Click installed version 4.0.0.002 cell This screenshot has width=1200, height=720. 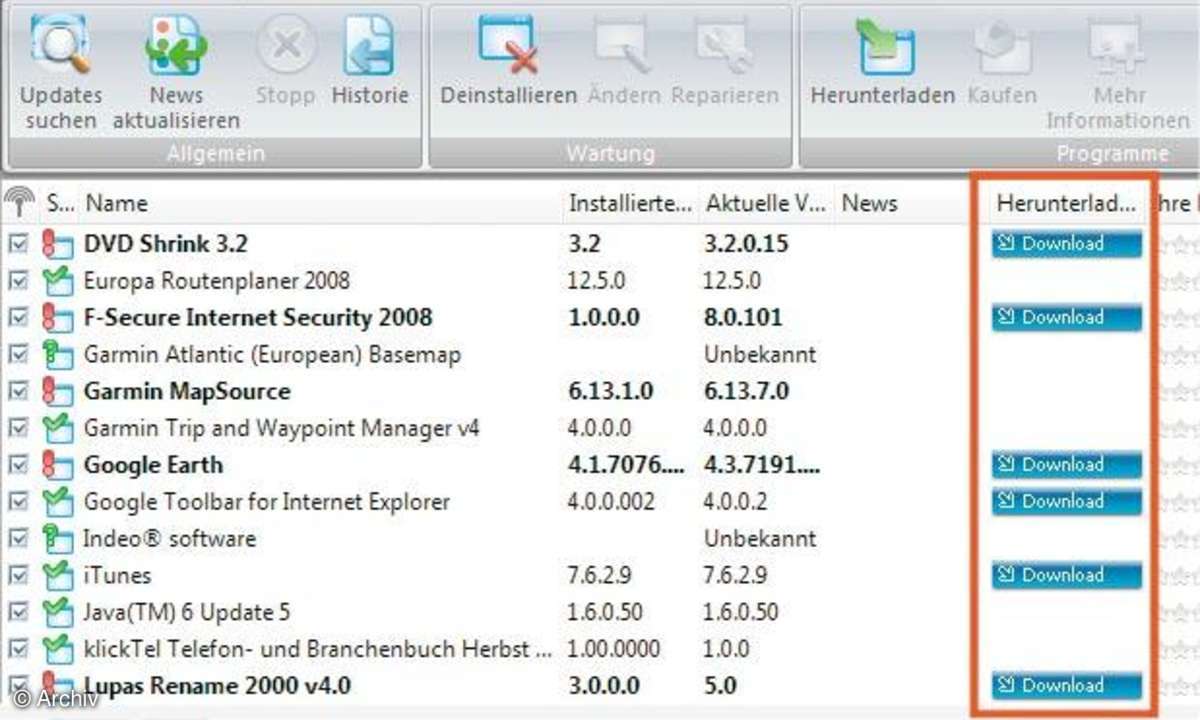tap(611, 502)
